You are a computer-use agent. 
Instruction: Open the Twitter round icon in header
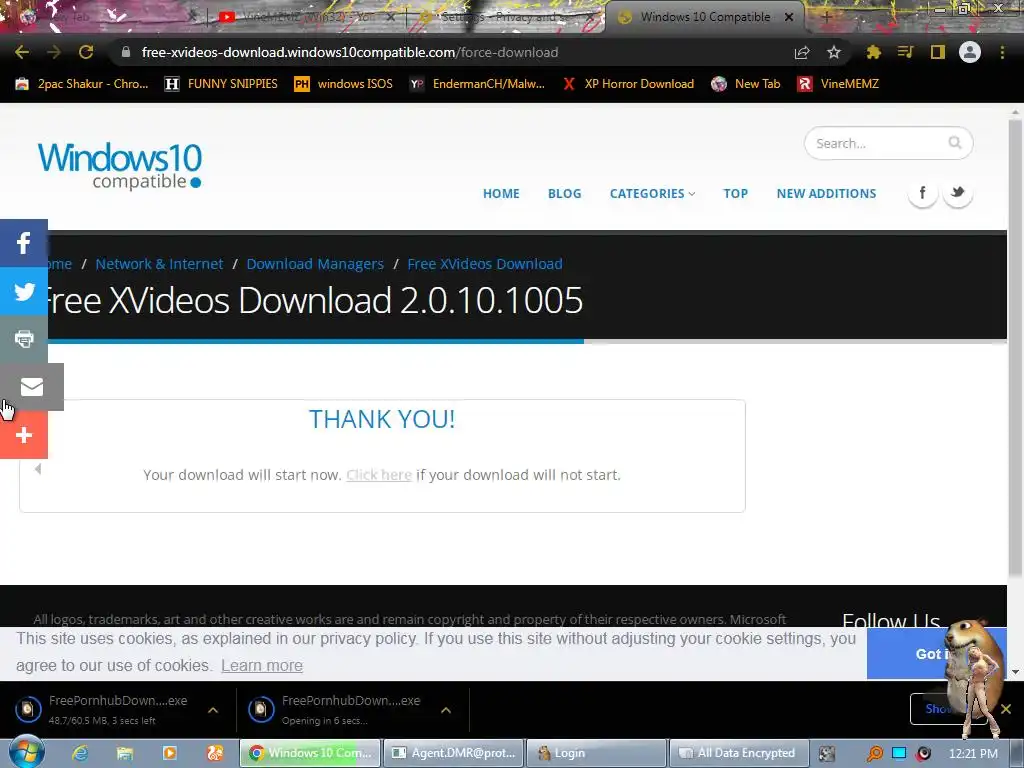pos(958,193)
